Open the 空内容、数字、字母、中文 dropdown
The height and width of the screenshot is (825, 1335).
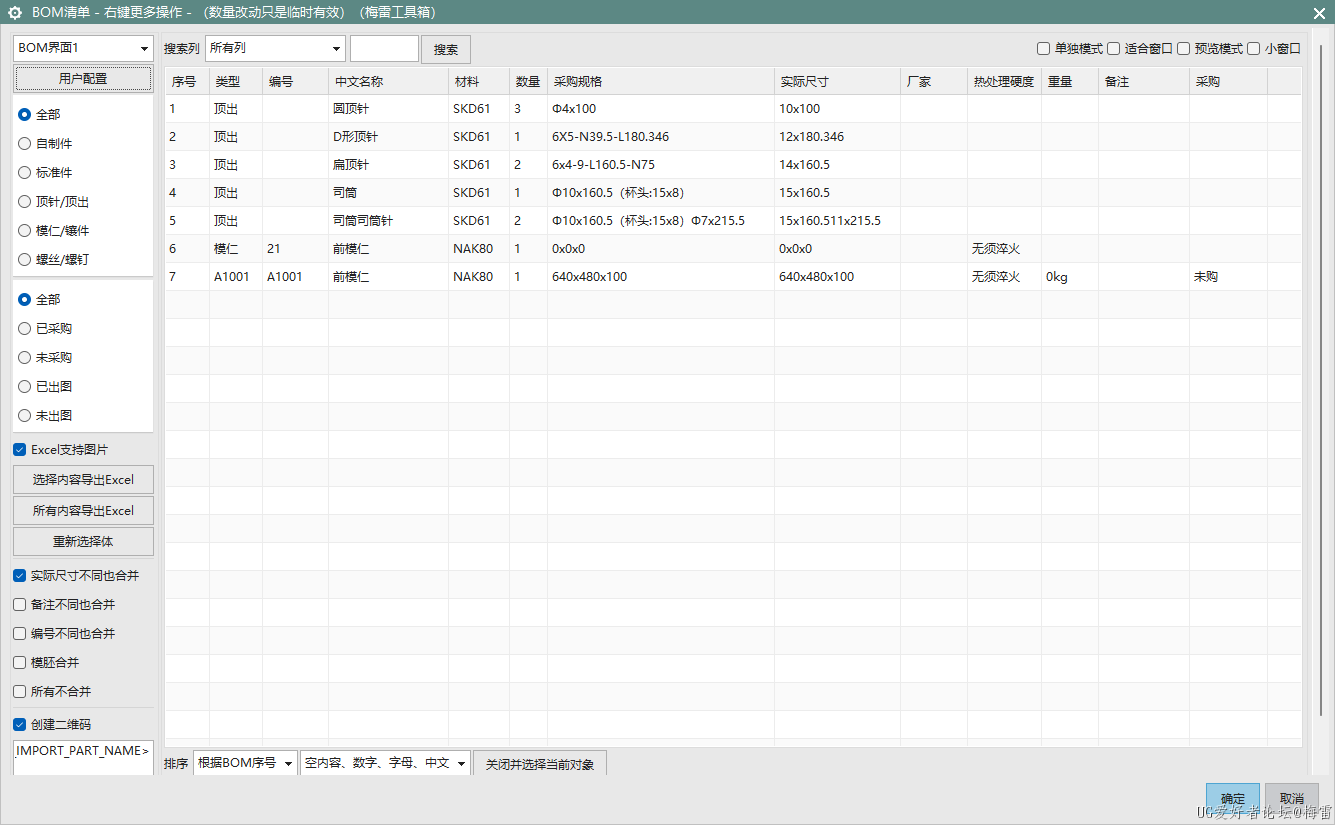385,763
